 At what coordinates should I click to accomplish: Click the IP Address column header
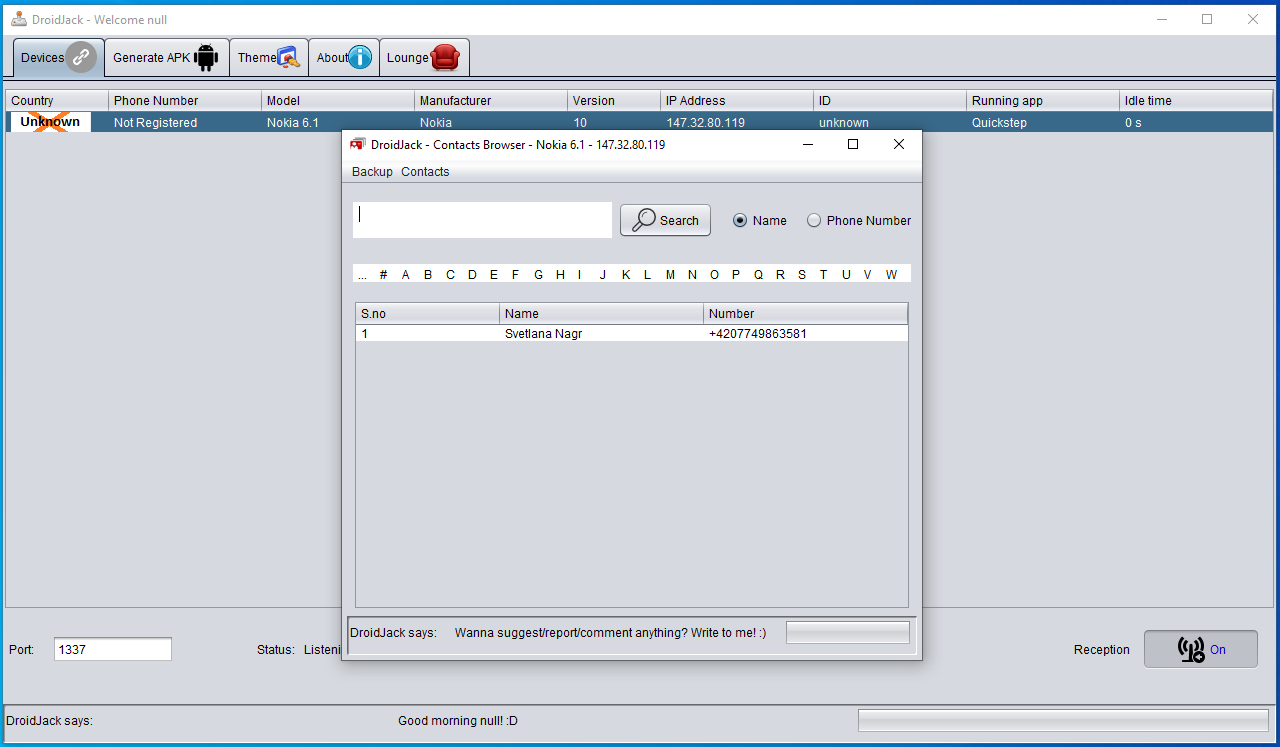(x=737, y=100)
